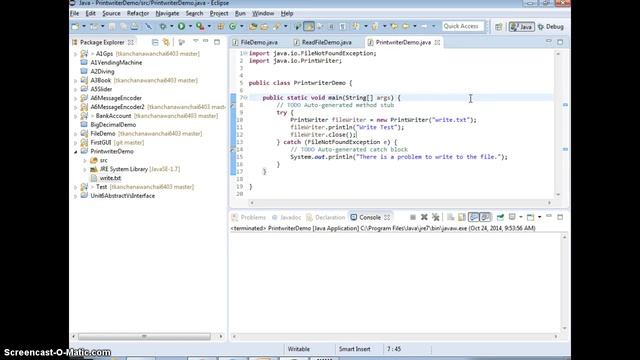Close the PrintwriterDemo.java tab
The height and width of the screenshot is (360, 640).
click(438, 42)
